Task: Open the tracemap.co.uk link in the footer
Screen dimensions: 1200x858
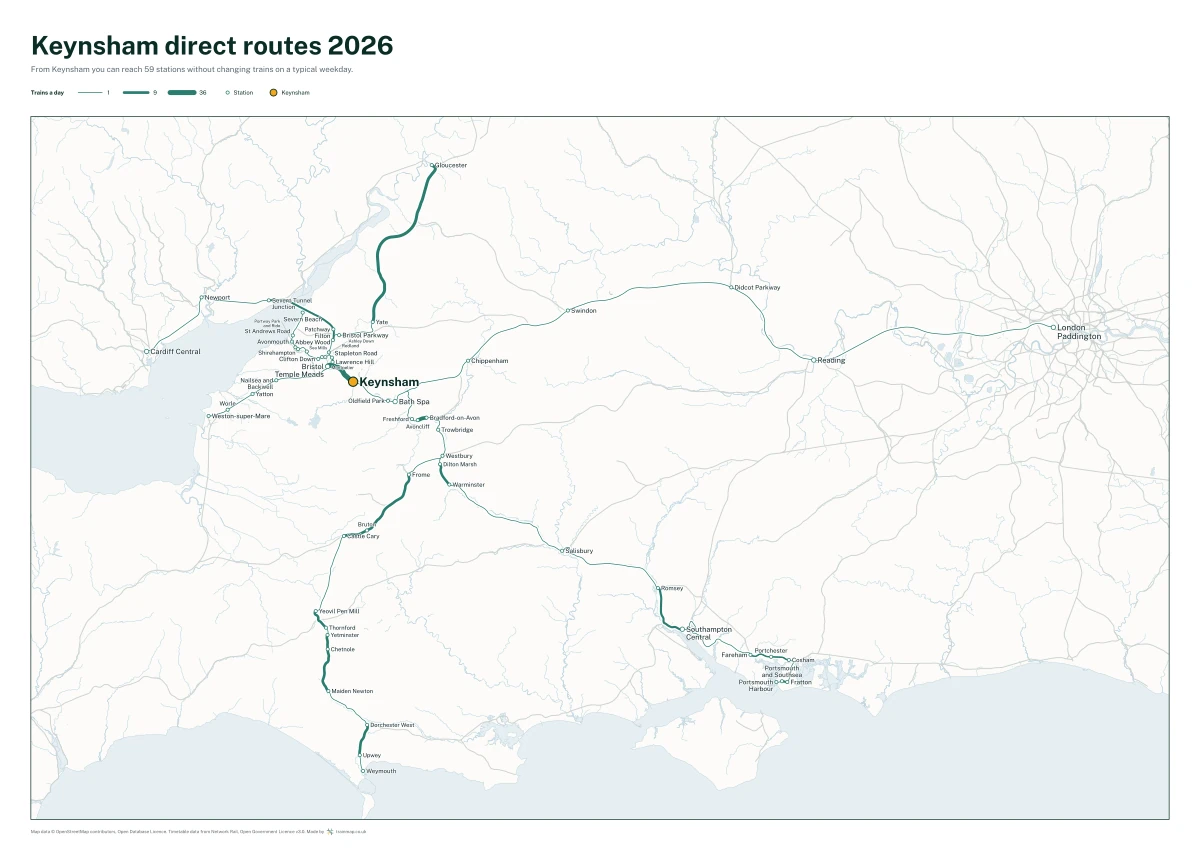Action: [351, 830]
